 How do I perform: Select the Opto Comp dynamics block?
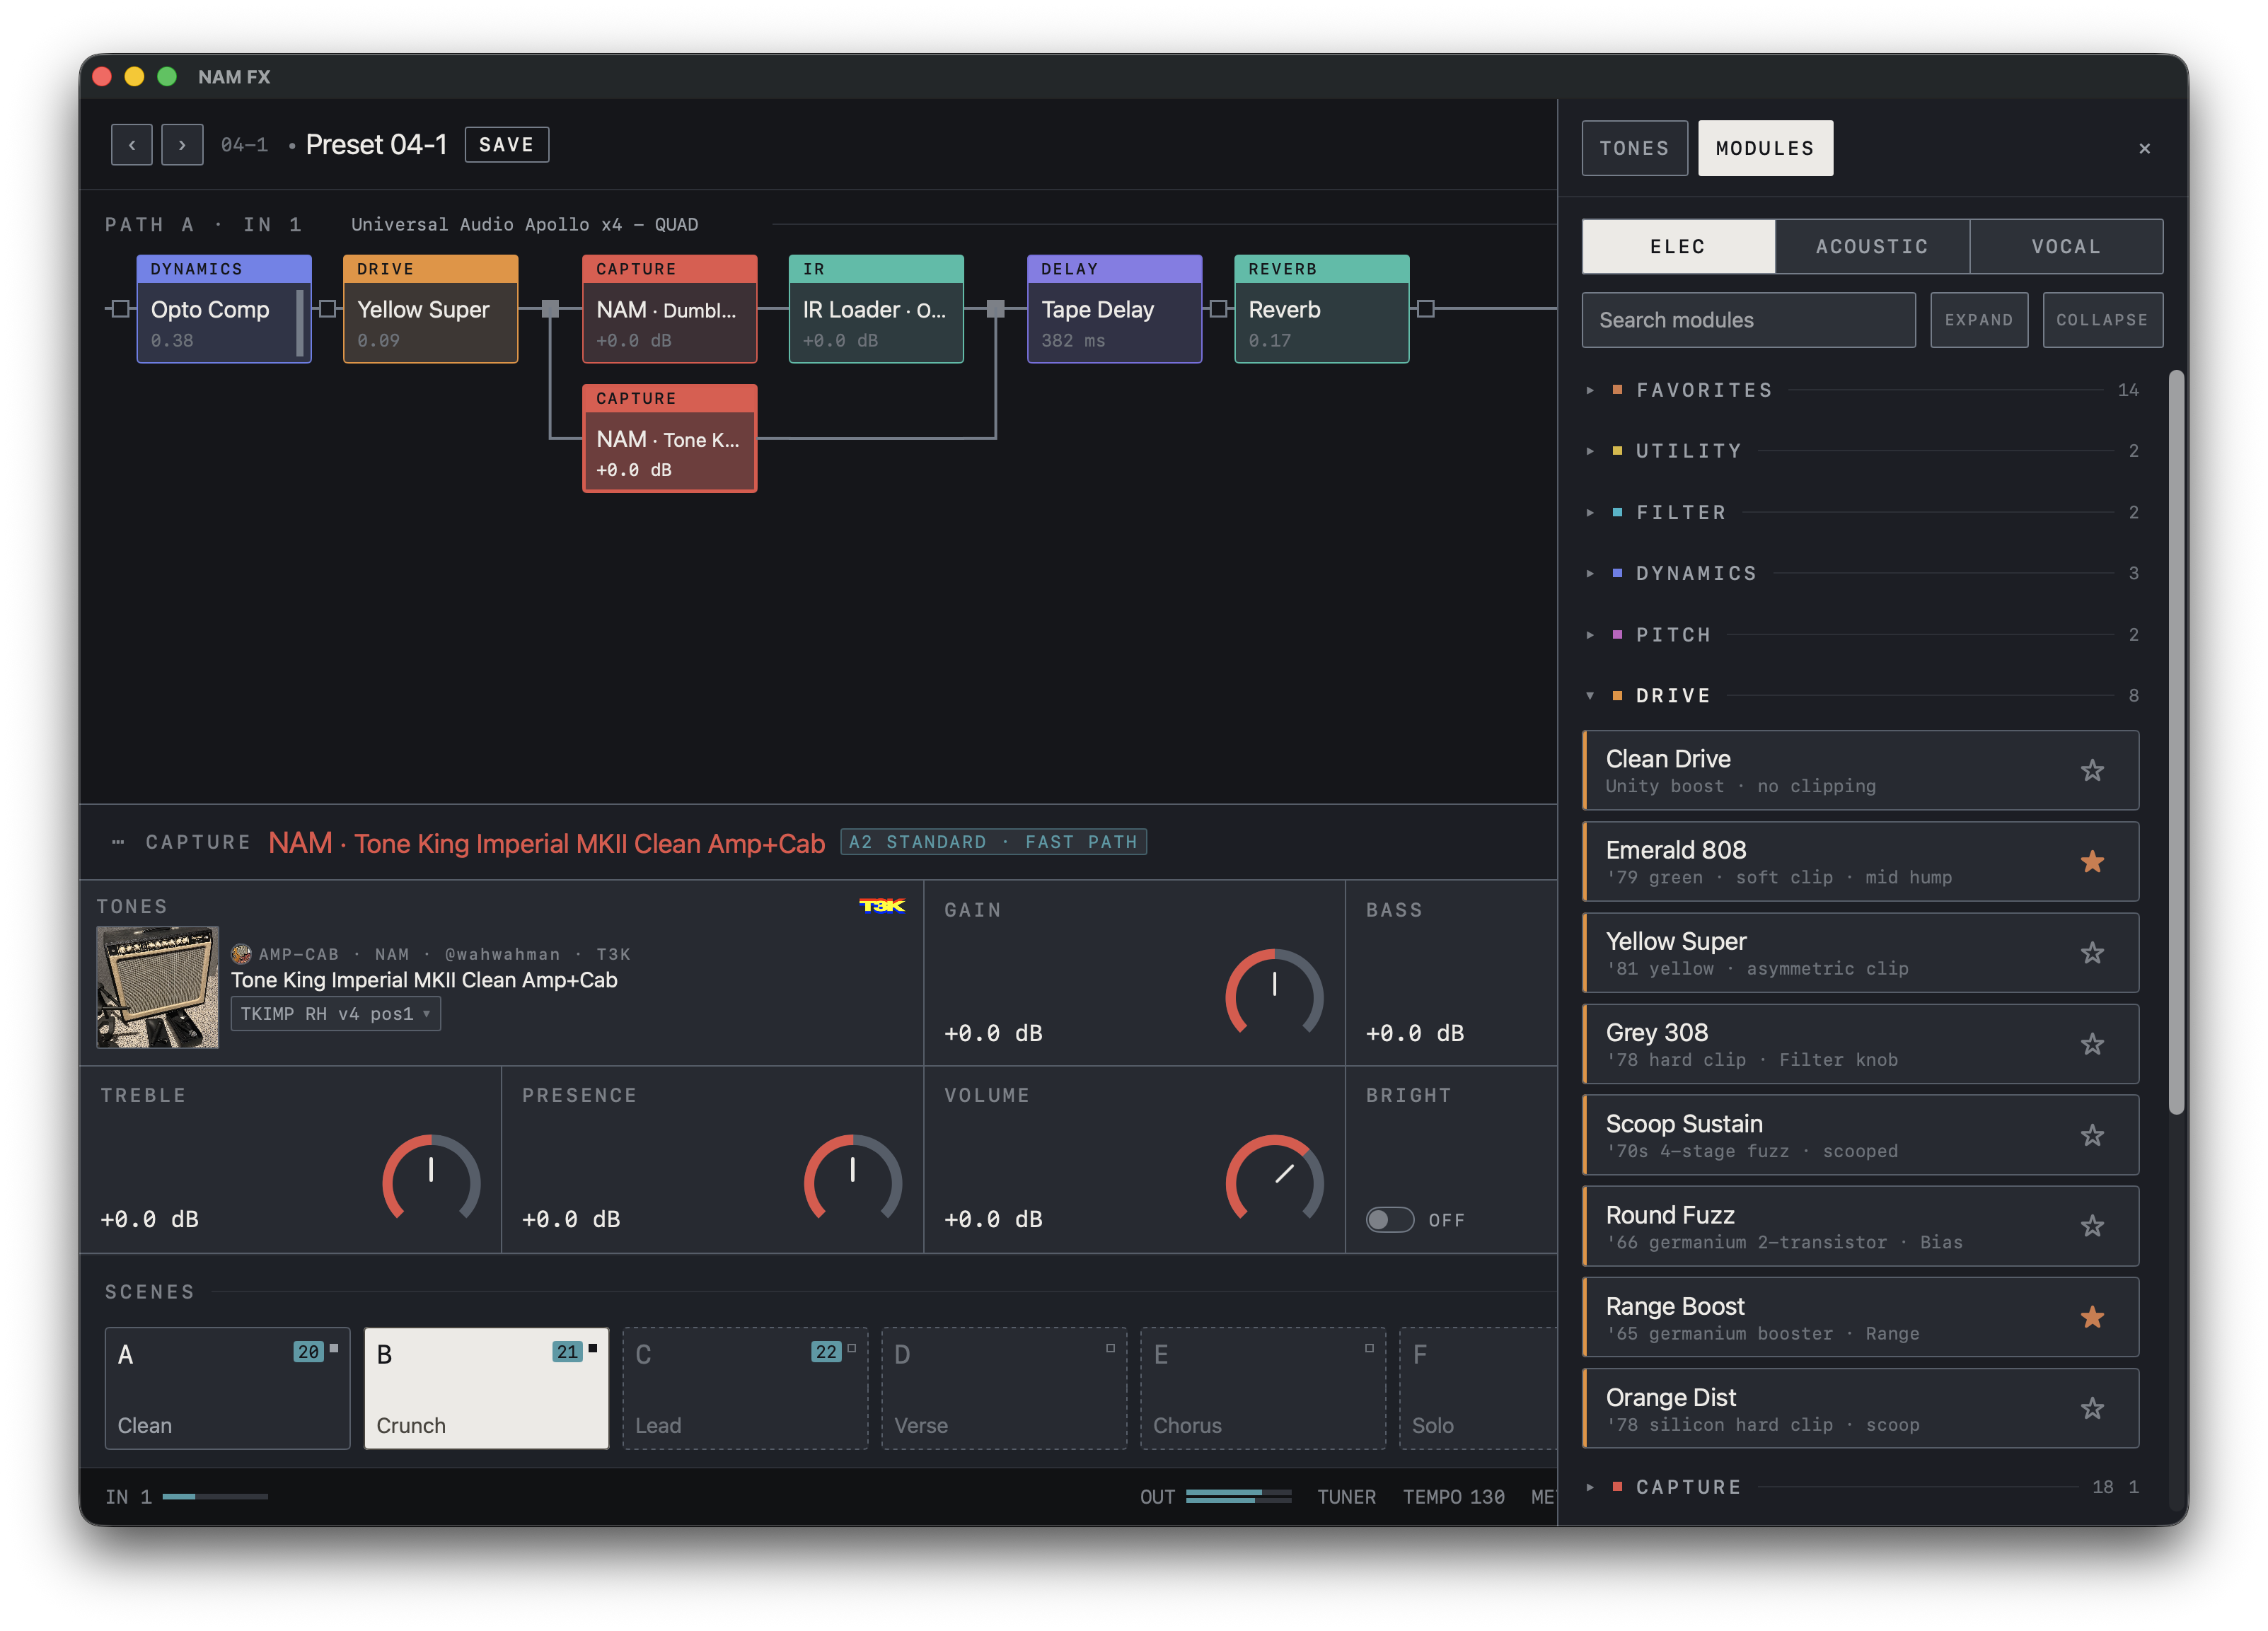pos(224,309)
